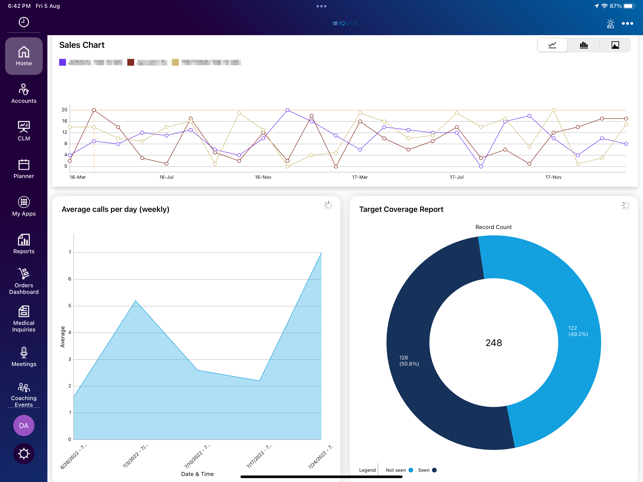
Task: Switch Sales Chart to image view
Action: [x=615, y=45]
